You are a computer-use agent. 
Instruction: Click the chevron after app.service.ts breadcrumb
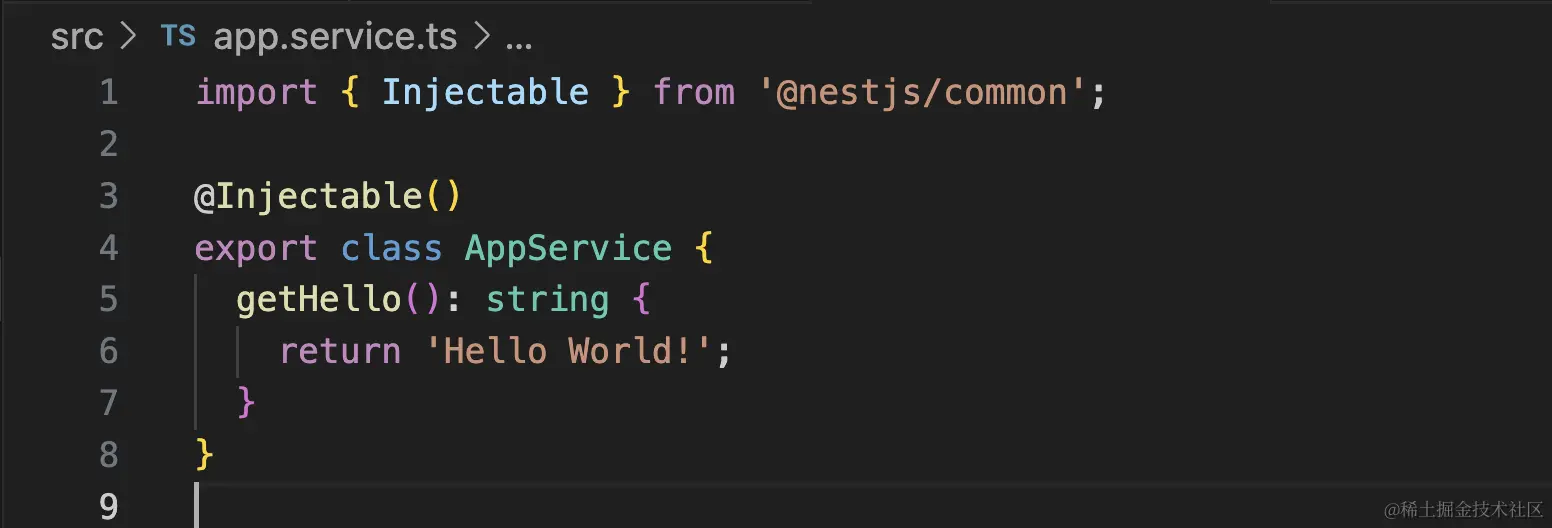pos(481,38)
